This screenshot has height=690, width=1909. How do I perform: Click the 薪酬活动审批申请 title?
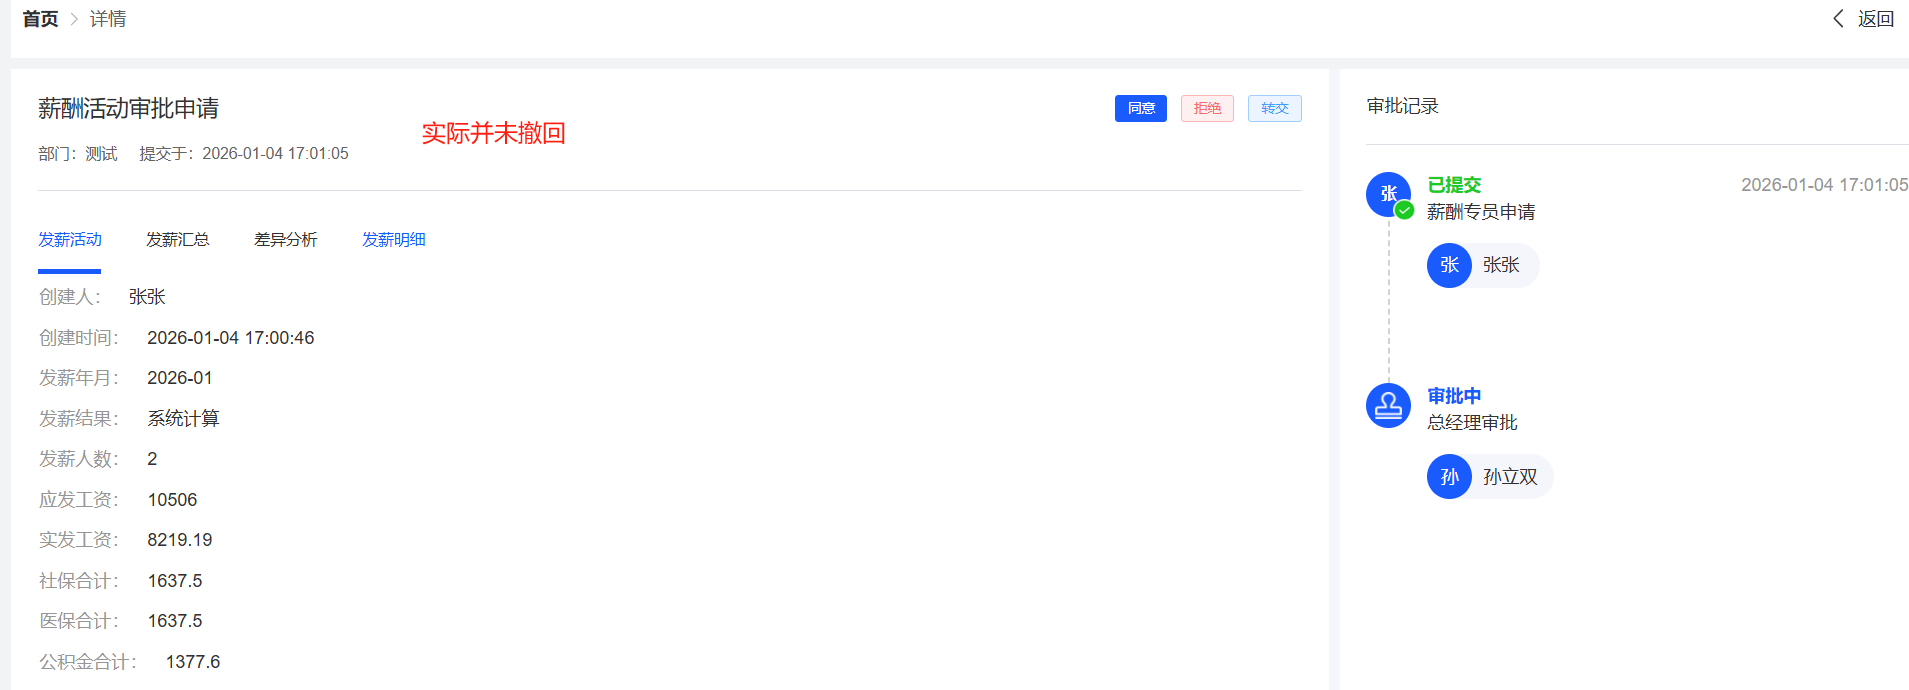pos(129,108)
